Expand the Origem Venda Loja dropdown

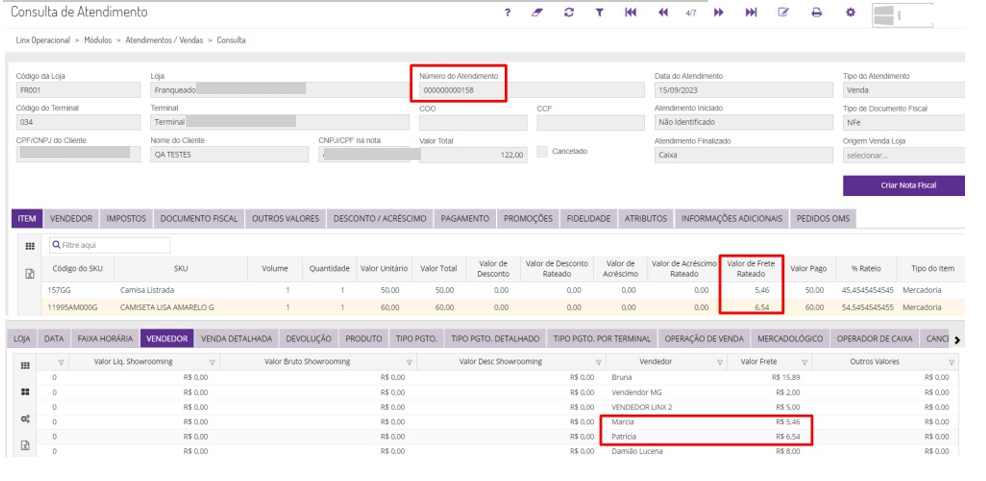[903, 155]
